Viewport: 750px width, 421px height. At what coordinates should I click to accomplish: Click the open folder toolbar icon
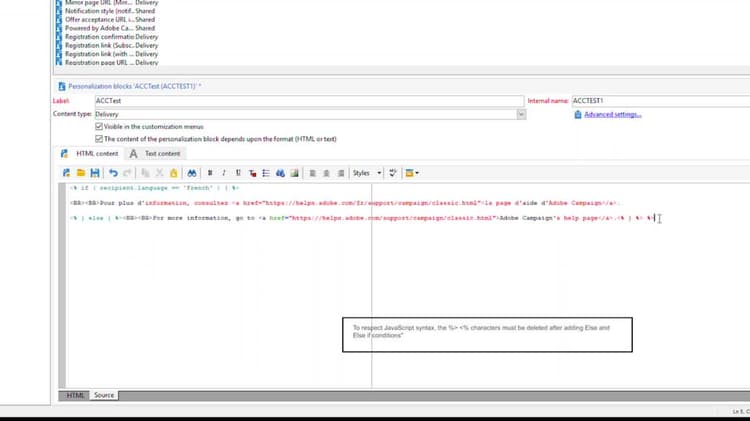(80, 173)
